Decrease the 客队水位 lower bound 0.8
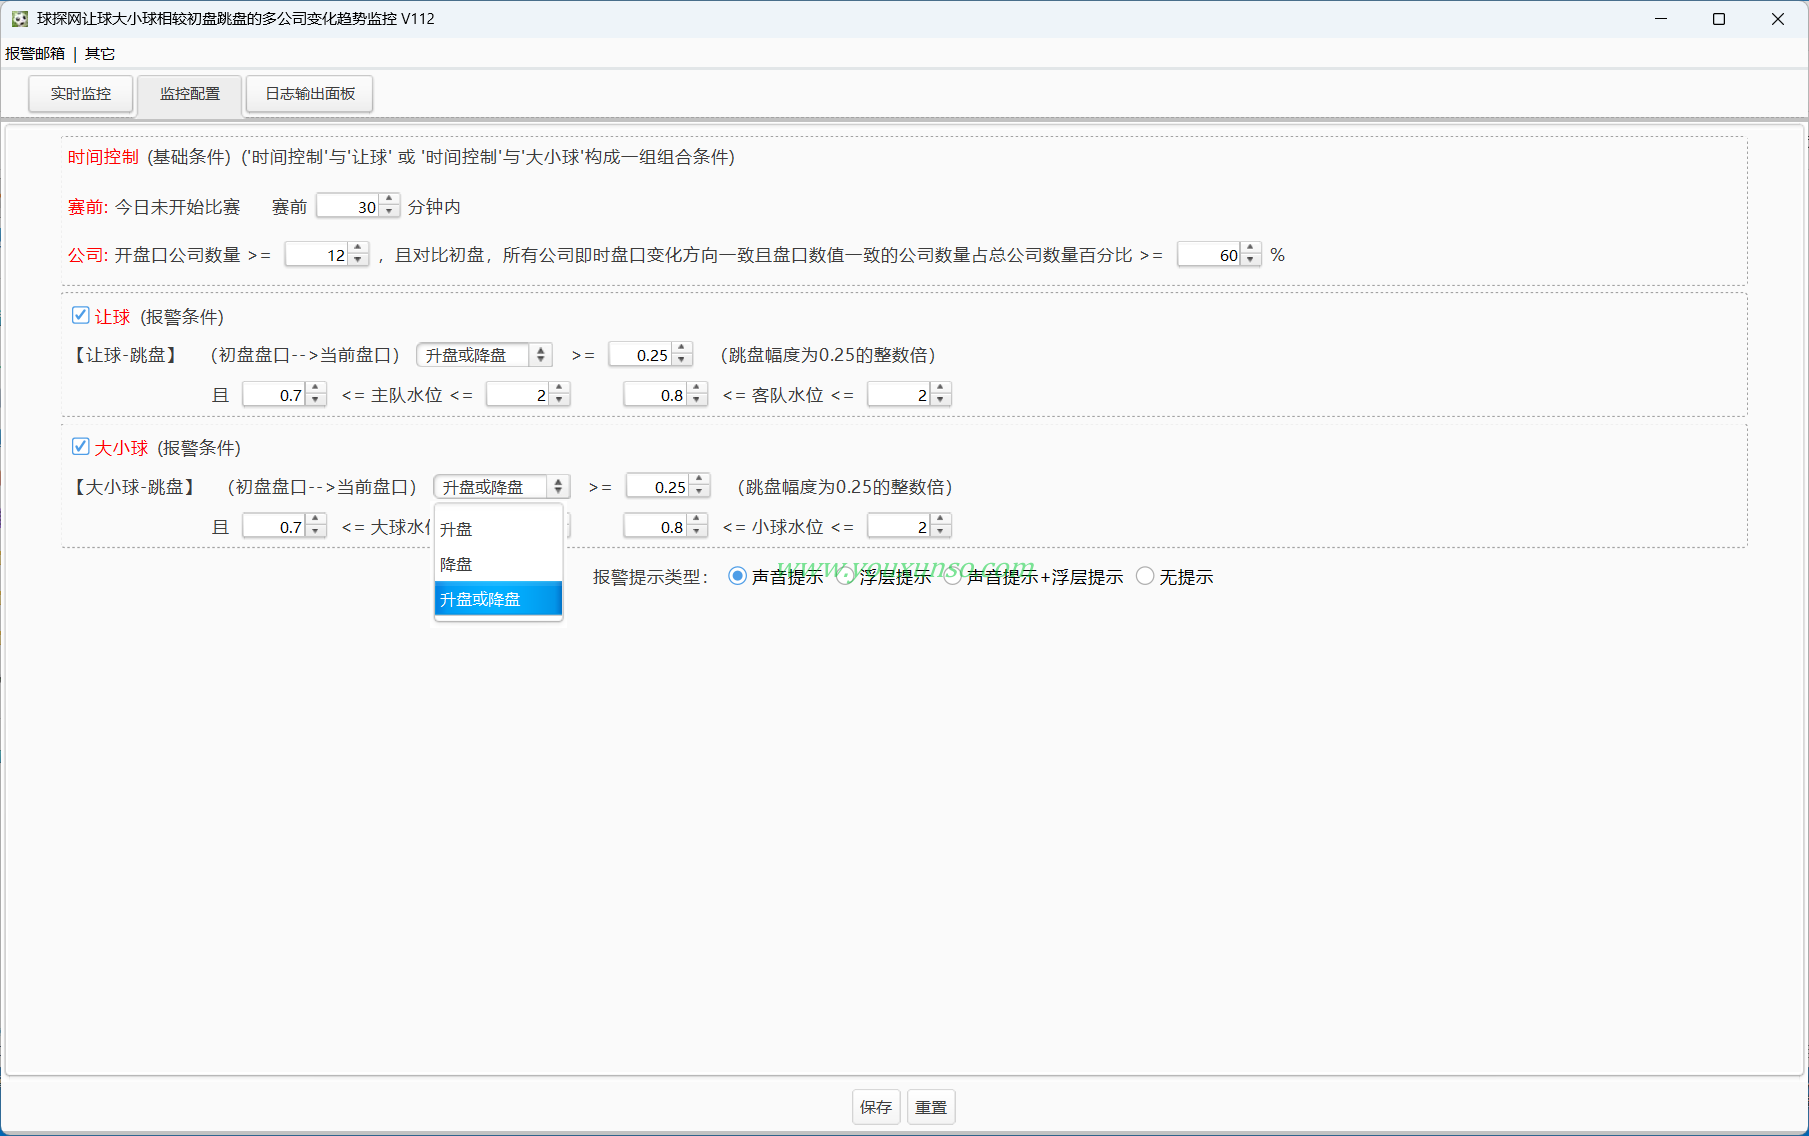The height and width of the screenshot is (1136, 1809). pyautogui.click(x=697, y=400)
